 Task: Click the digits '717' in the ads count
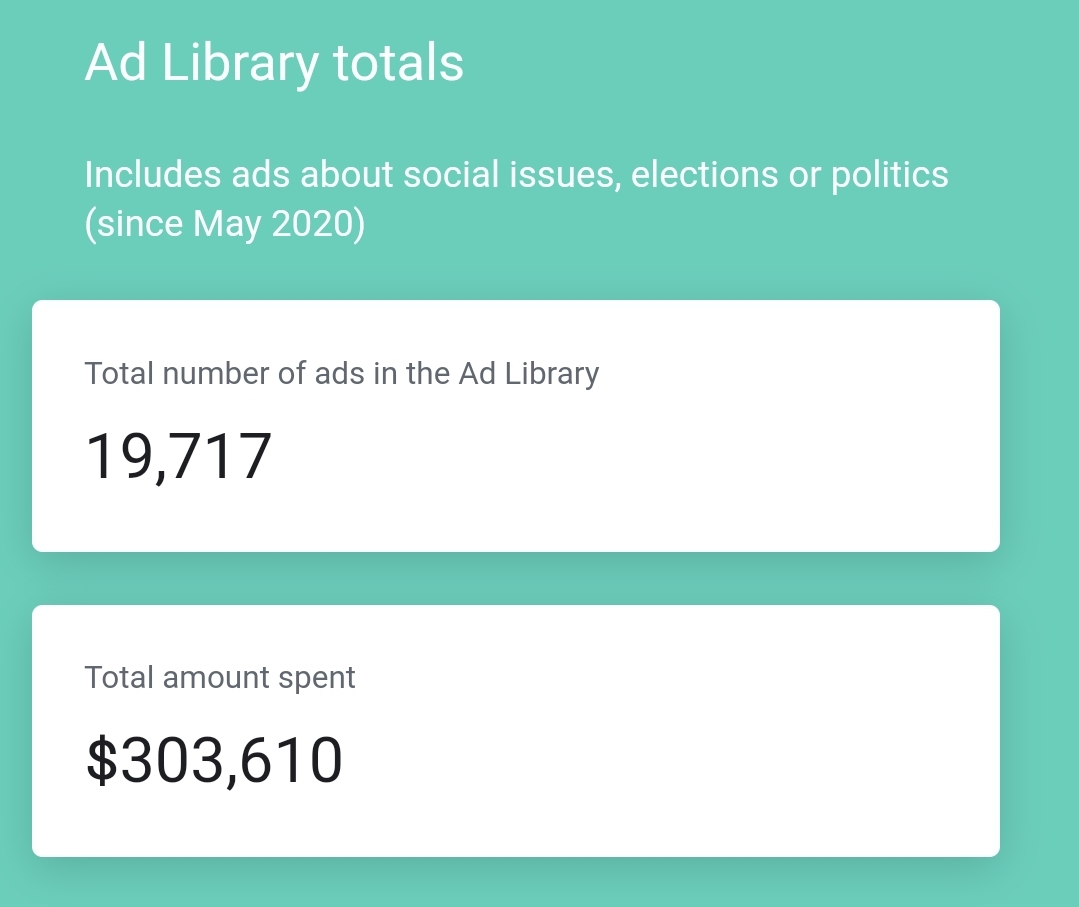[222, 456]
